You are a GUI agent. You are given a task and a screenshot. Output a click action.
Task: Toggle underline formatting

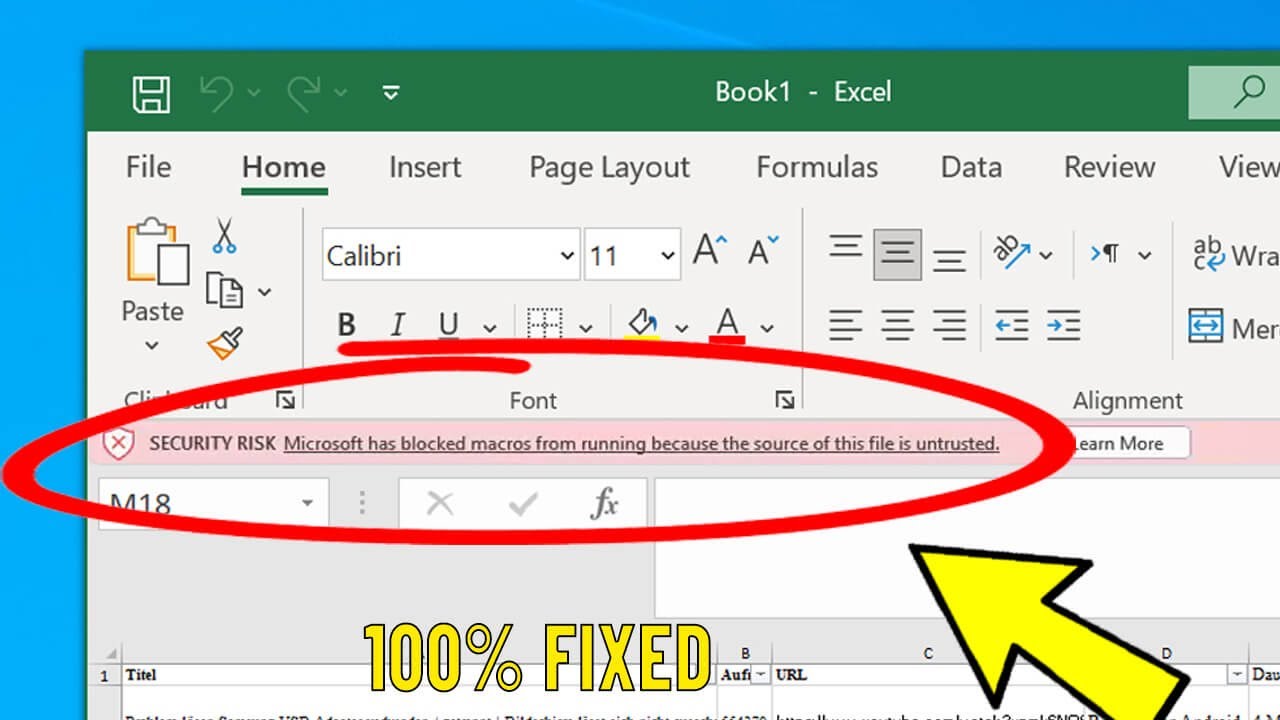coord(448,325)
